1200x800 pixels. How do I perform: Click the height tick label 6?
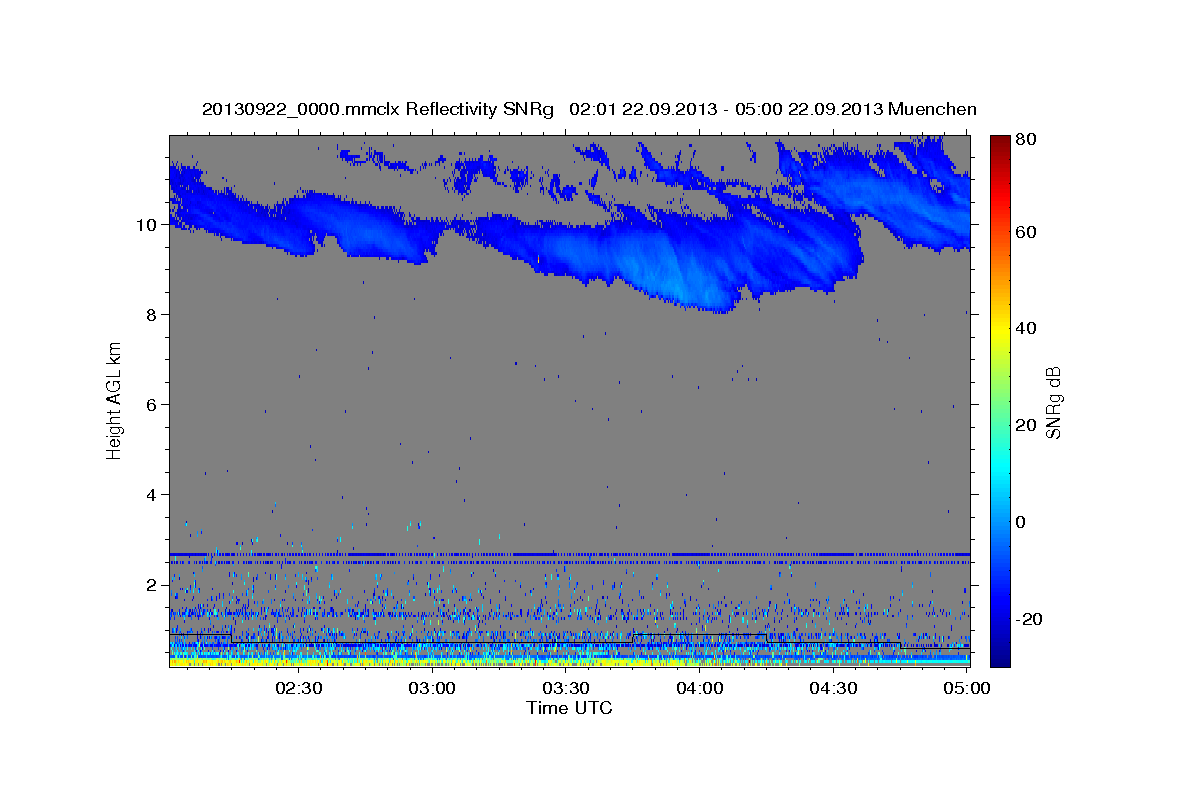coord(152,405)
